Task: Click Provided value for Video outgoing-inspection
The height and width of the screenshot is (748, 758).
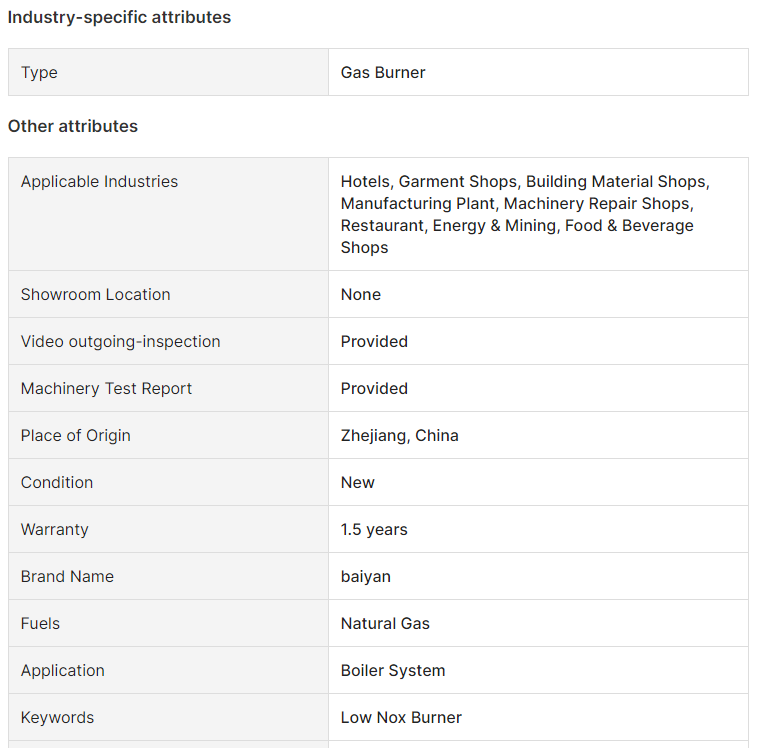Action: click(x=374, y=341)
